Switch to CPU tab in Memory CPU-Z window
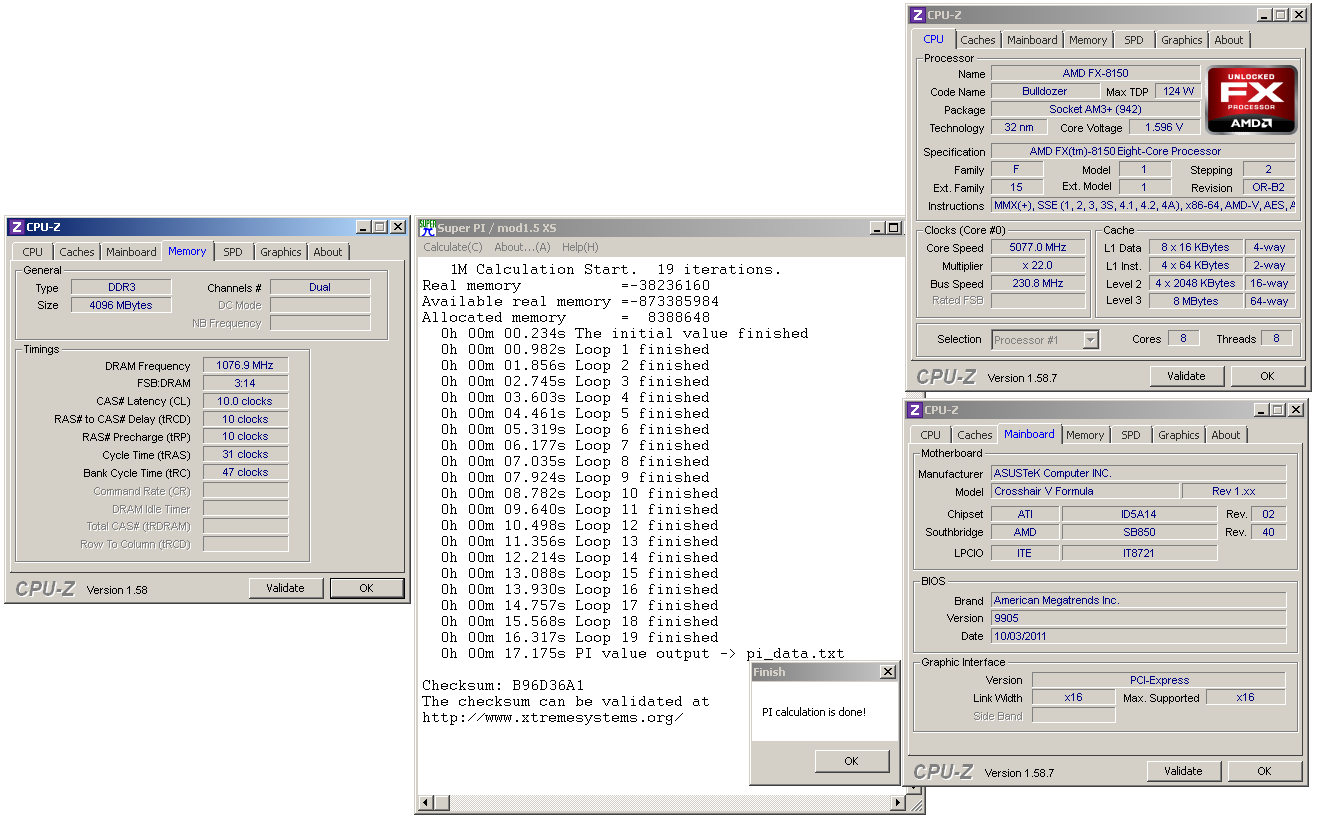This screenshot has width=1317, height=819. click(33, 252)
